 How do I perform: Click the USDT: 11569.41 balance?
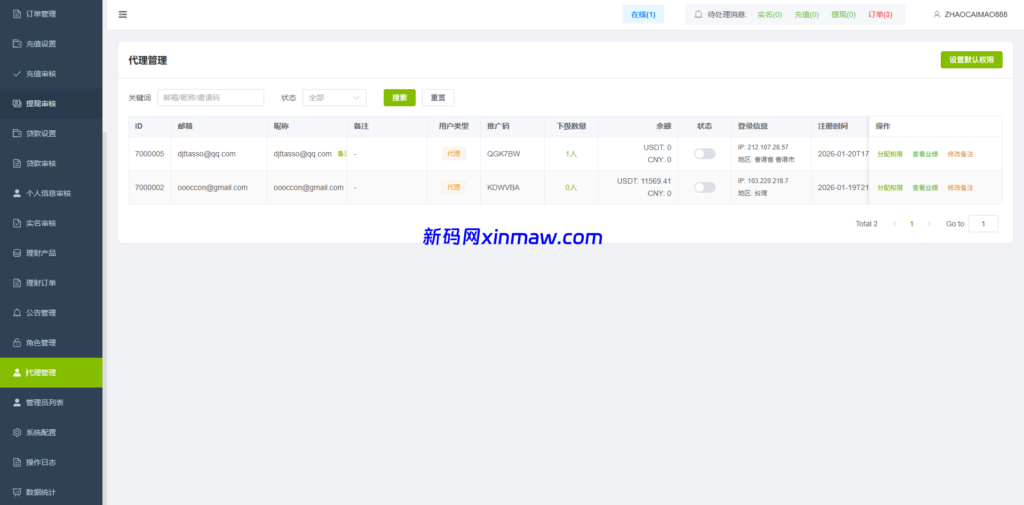pos(644,181)
